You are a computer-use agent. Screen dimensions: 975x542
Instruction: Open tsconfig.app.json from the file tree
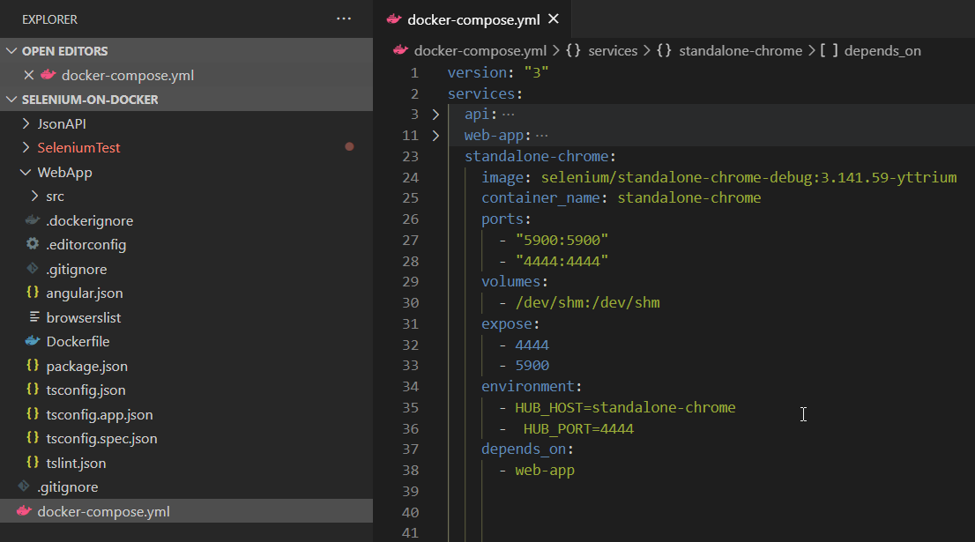click(99, 414)
